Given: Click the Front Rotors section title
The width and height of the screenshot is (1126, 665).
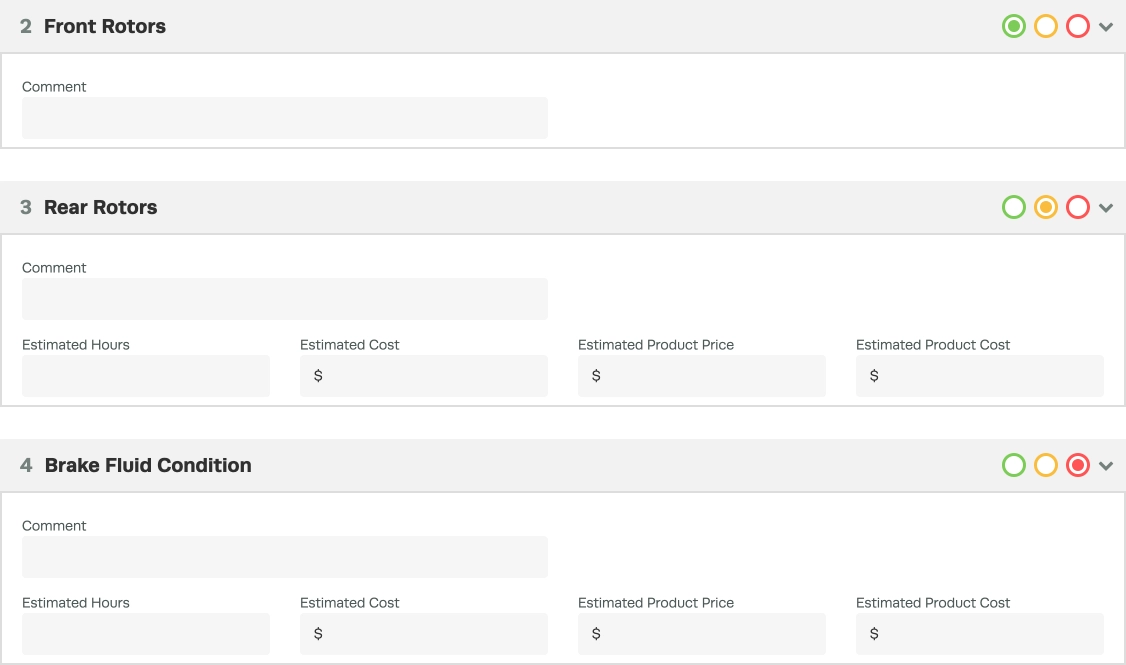Looking at the screenshot, I should (x=105, y=27).
